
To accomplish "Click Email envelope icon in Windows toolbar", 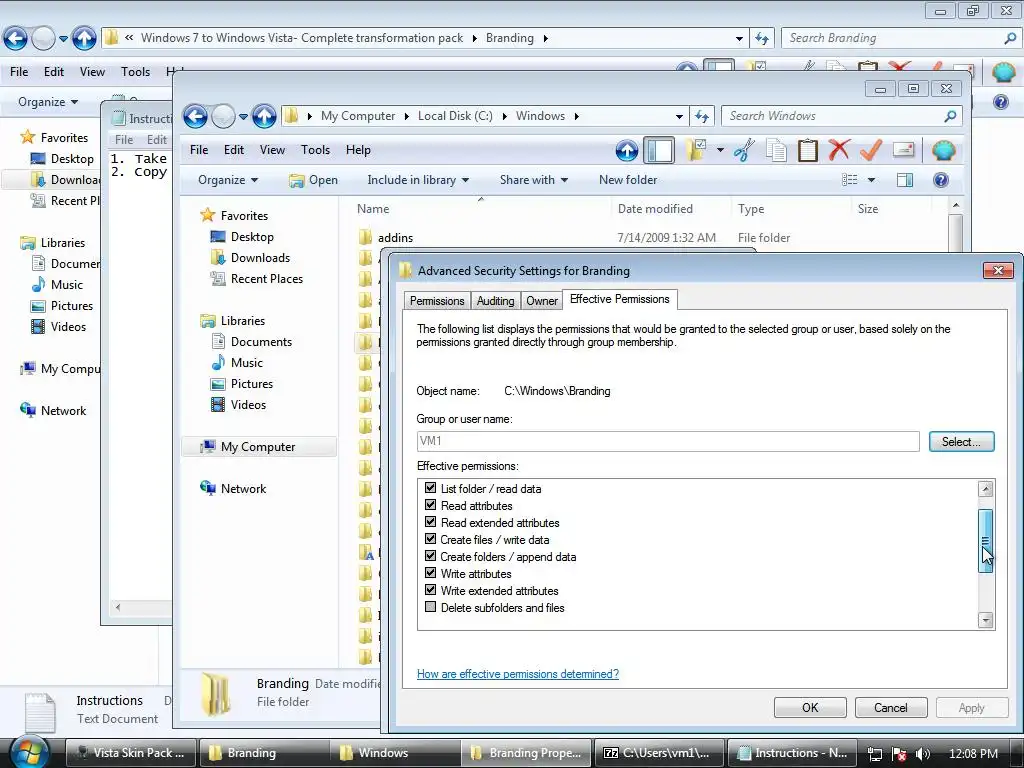I will click(903, 150).
